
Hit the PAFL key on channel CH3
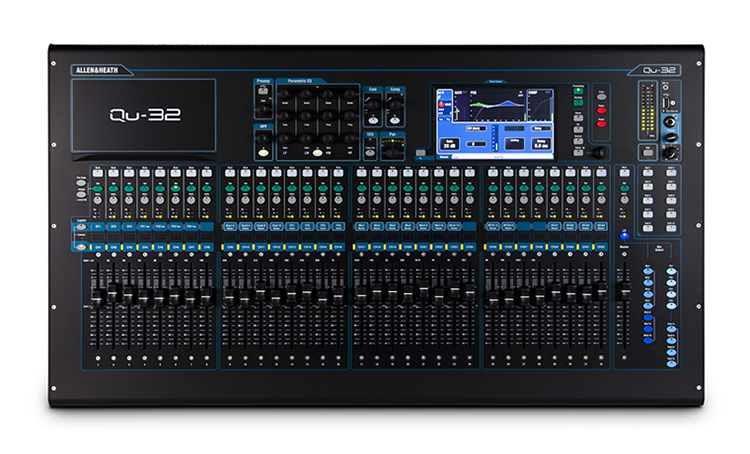click(x=129, y=200)
